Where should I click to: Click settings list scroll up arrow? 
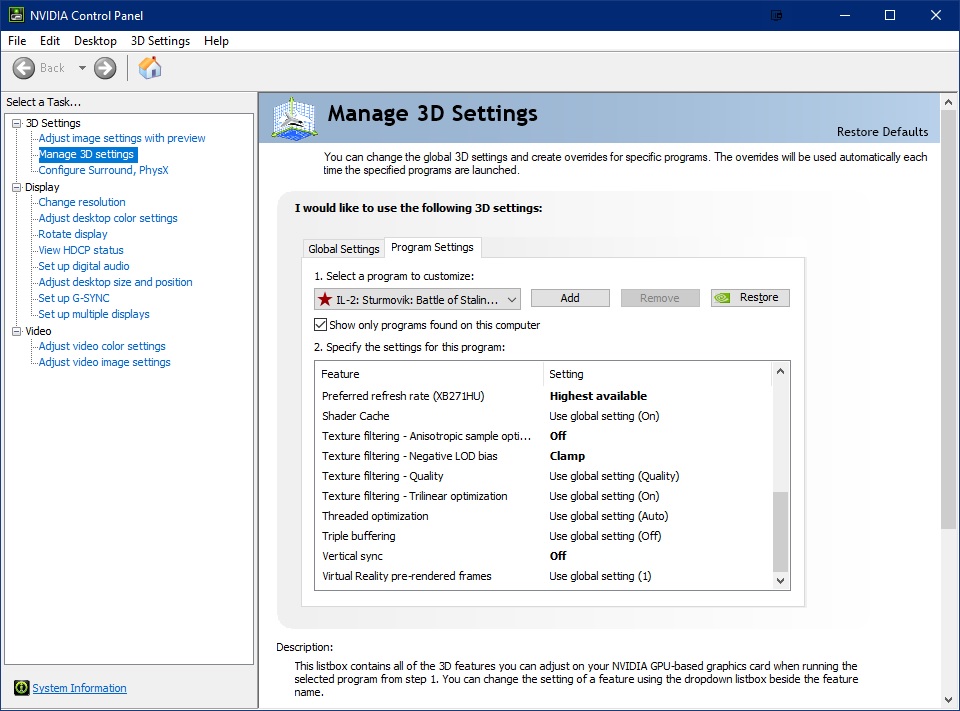click(x=780, y=371)
